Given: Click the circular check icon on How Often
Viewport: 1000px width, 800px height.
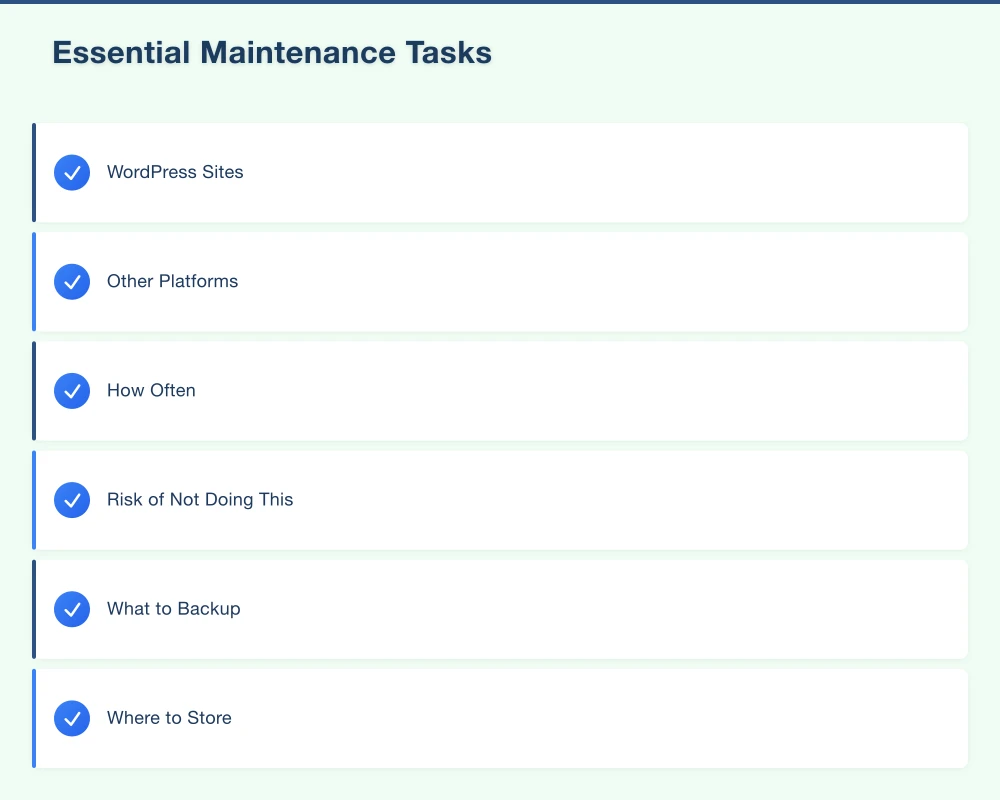Looking at the screenshot, I should [x=71, y=391].
